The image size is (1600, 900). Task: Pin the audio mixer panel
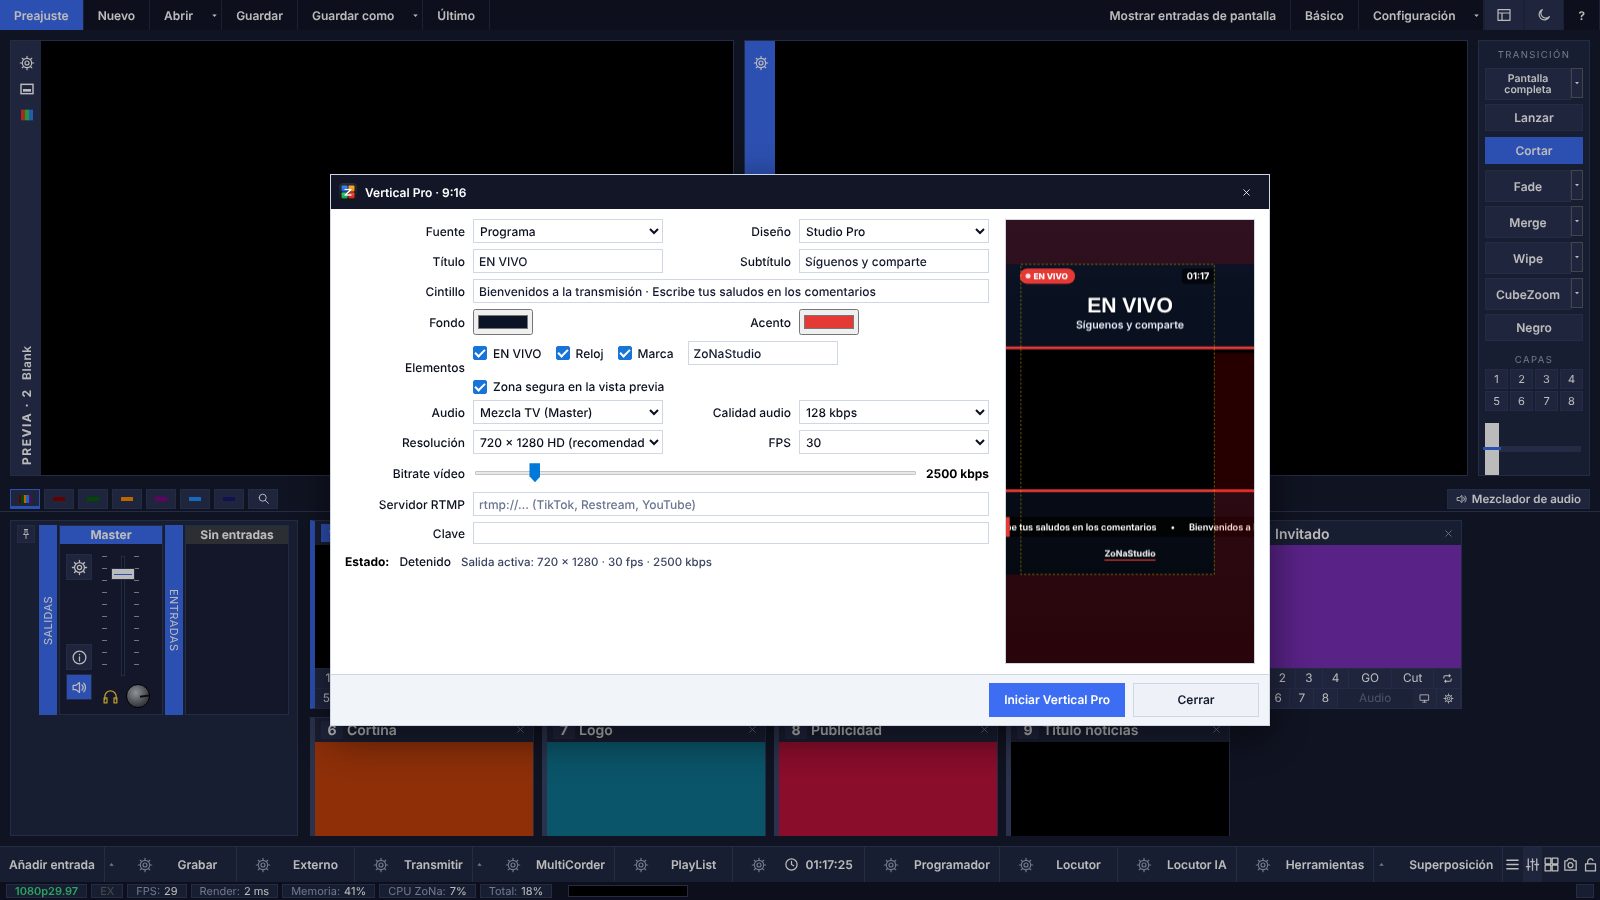pos(26,534)
